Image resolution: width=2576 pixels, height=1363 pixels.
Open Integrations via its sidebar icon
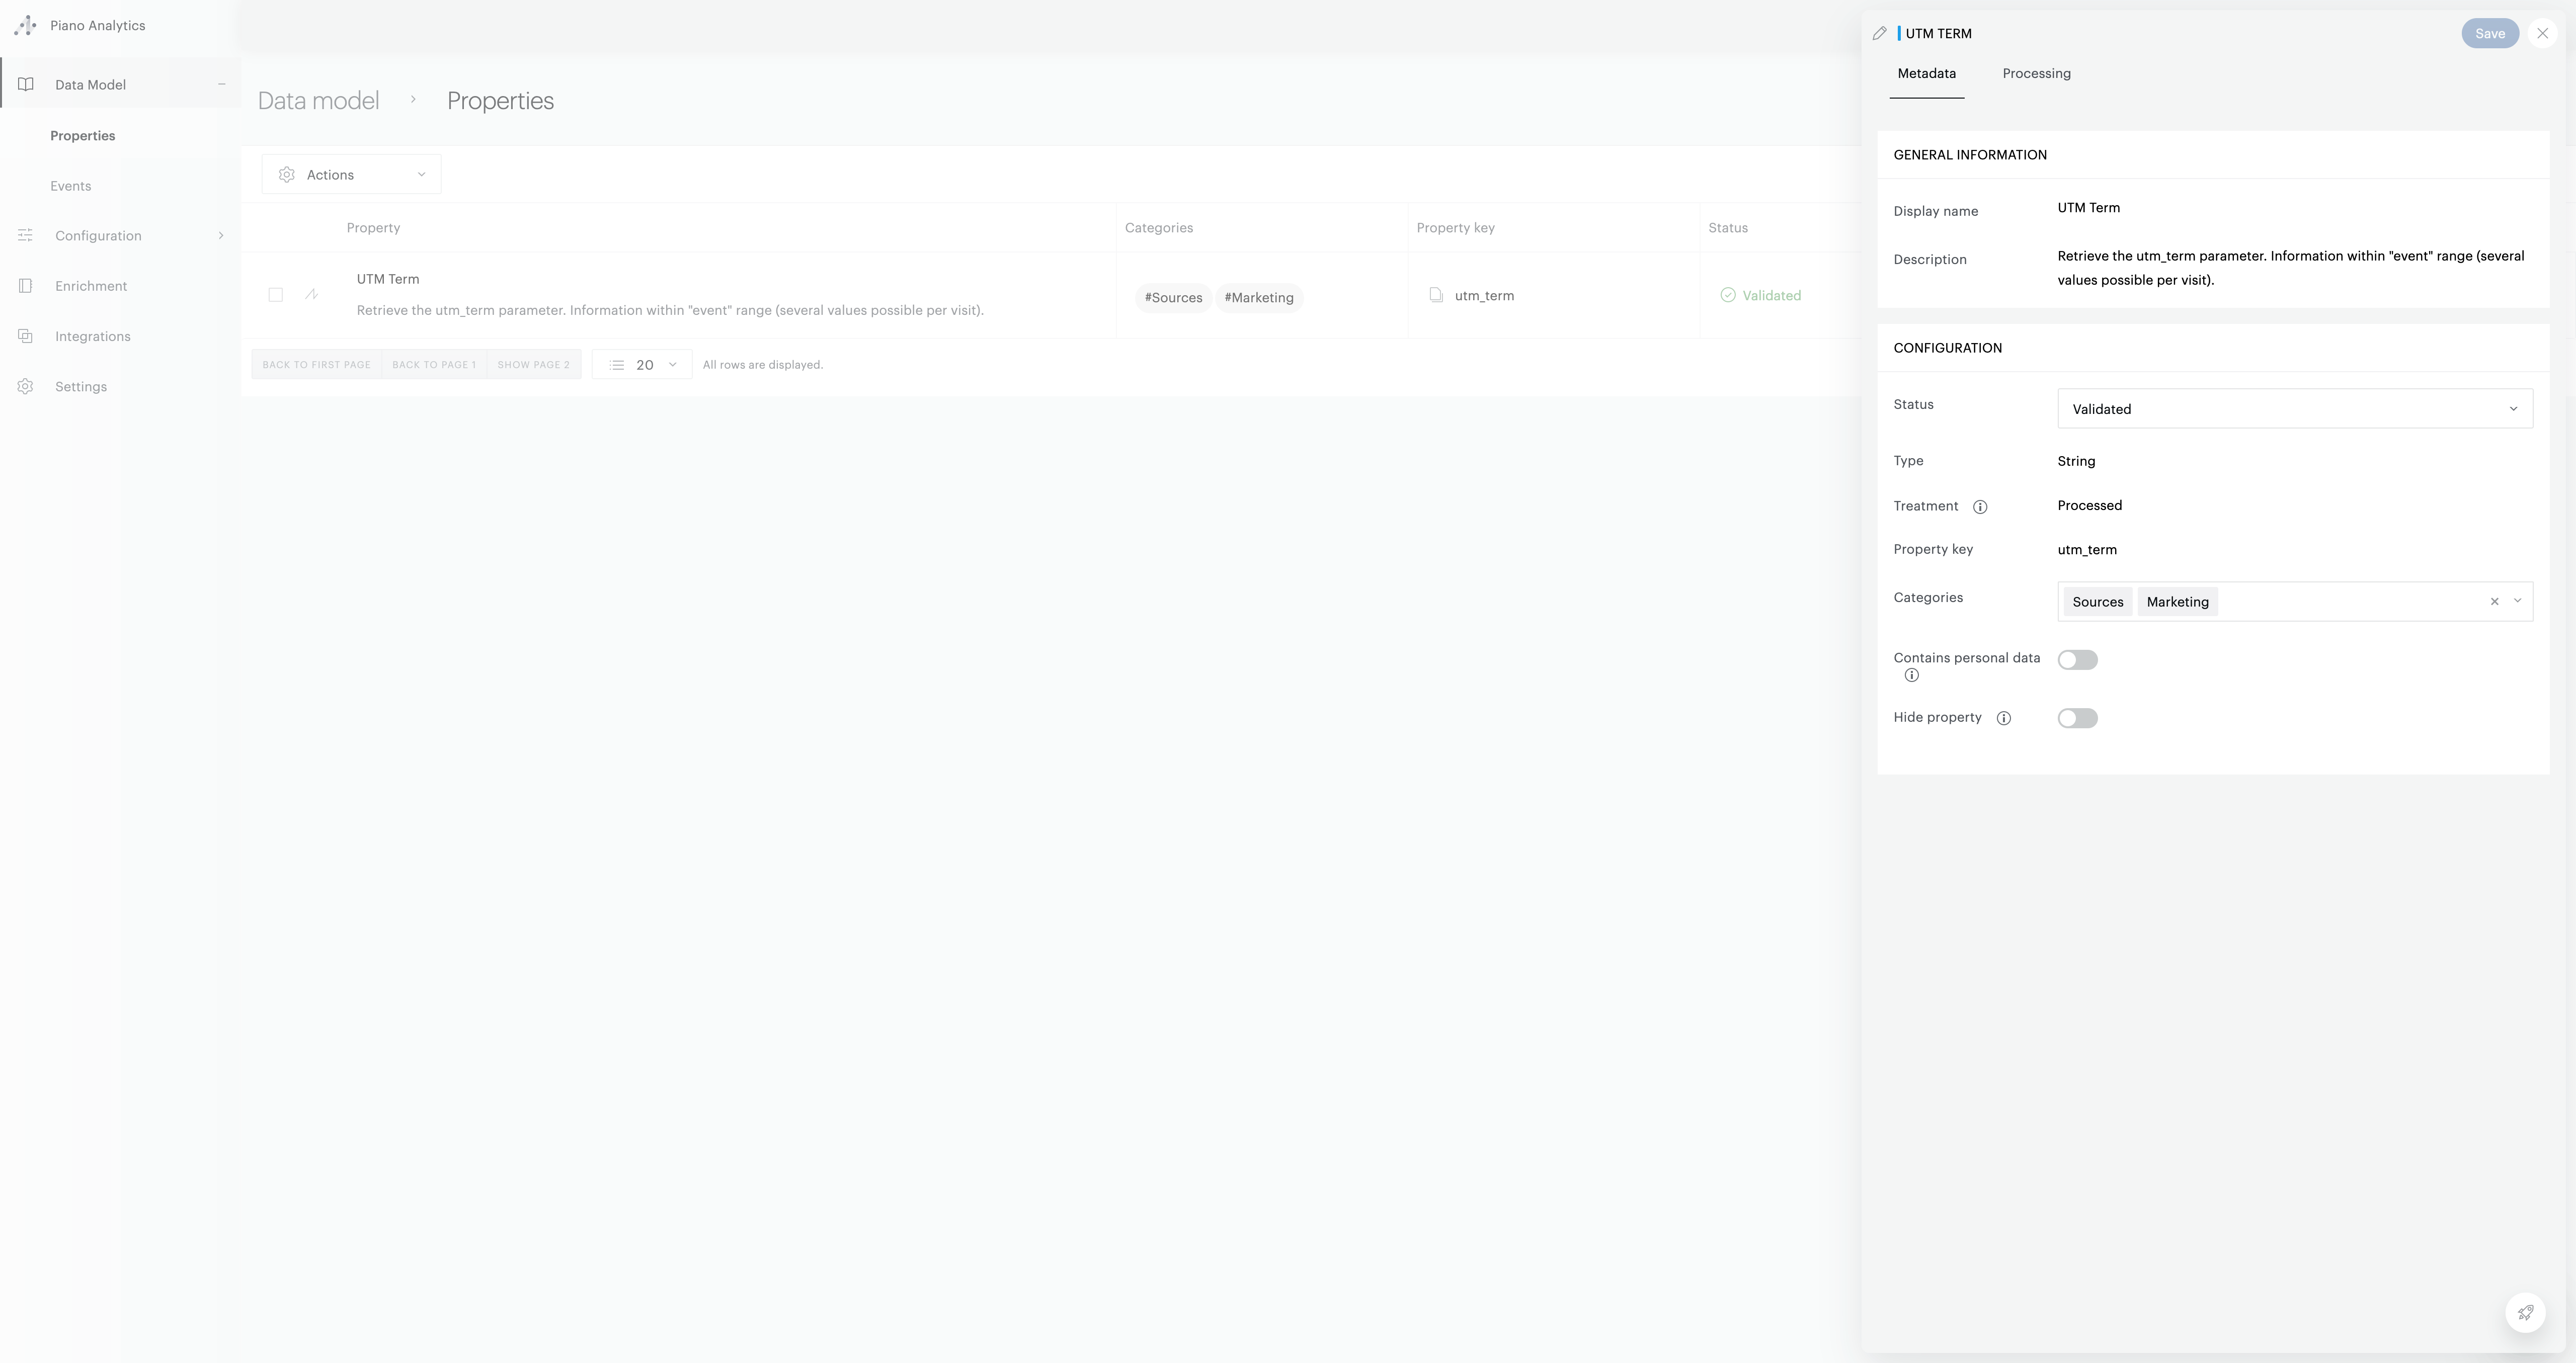click(25, 336)
